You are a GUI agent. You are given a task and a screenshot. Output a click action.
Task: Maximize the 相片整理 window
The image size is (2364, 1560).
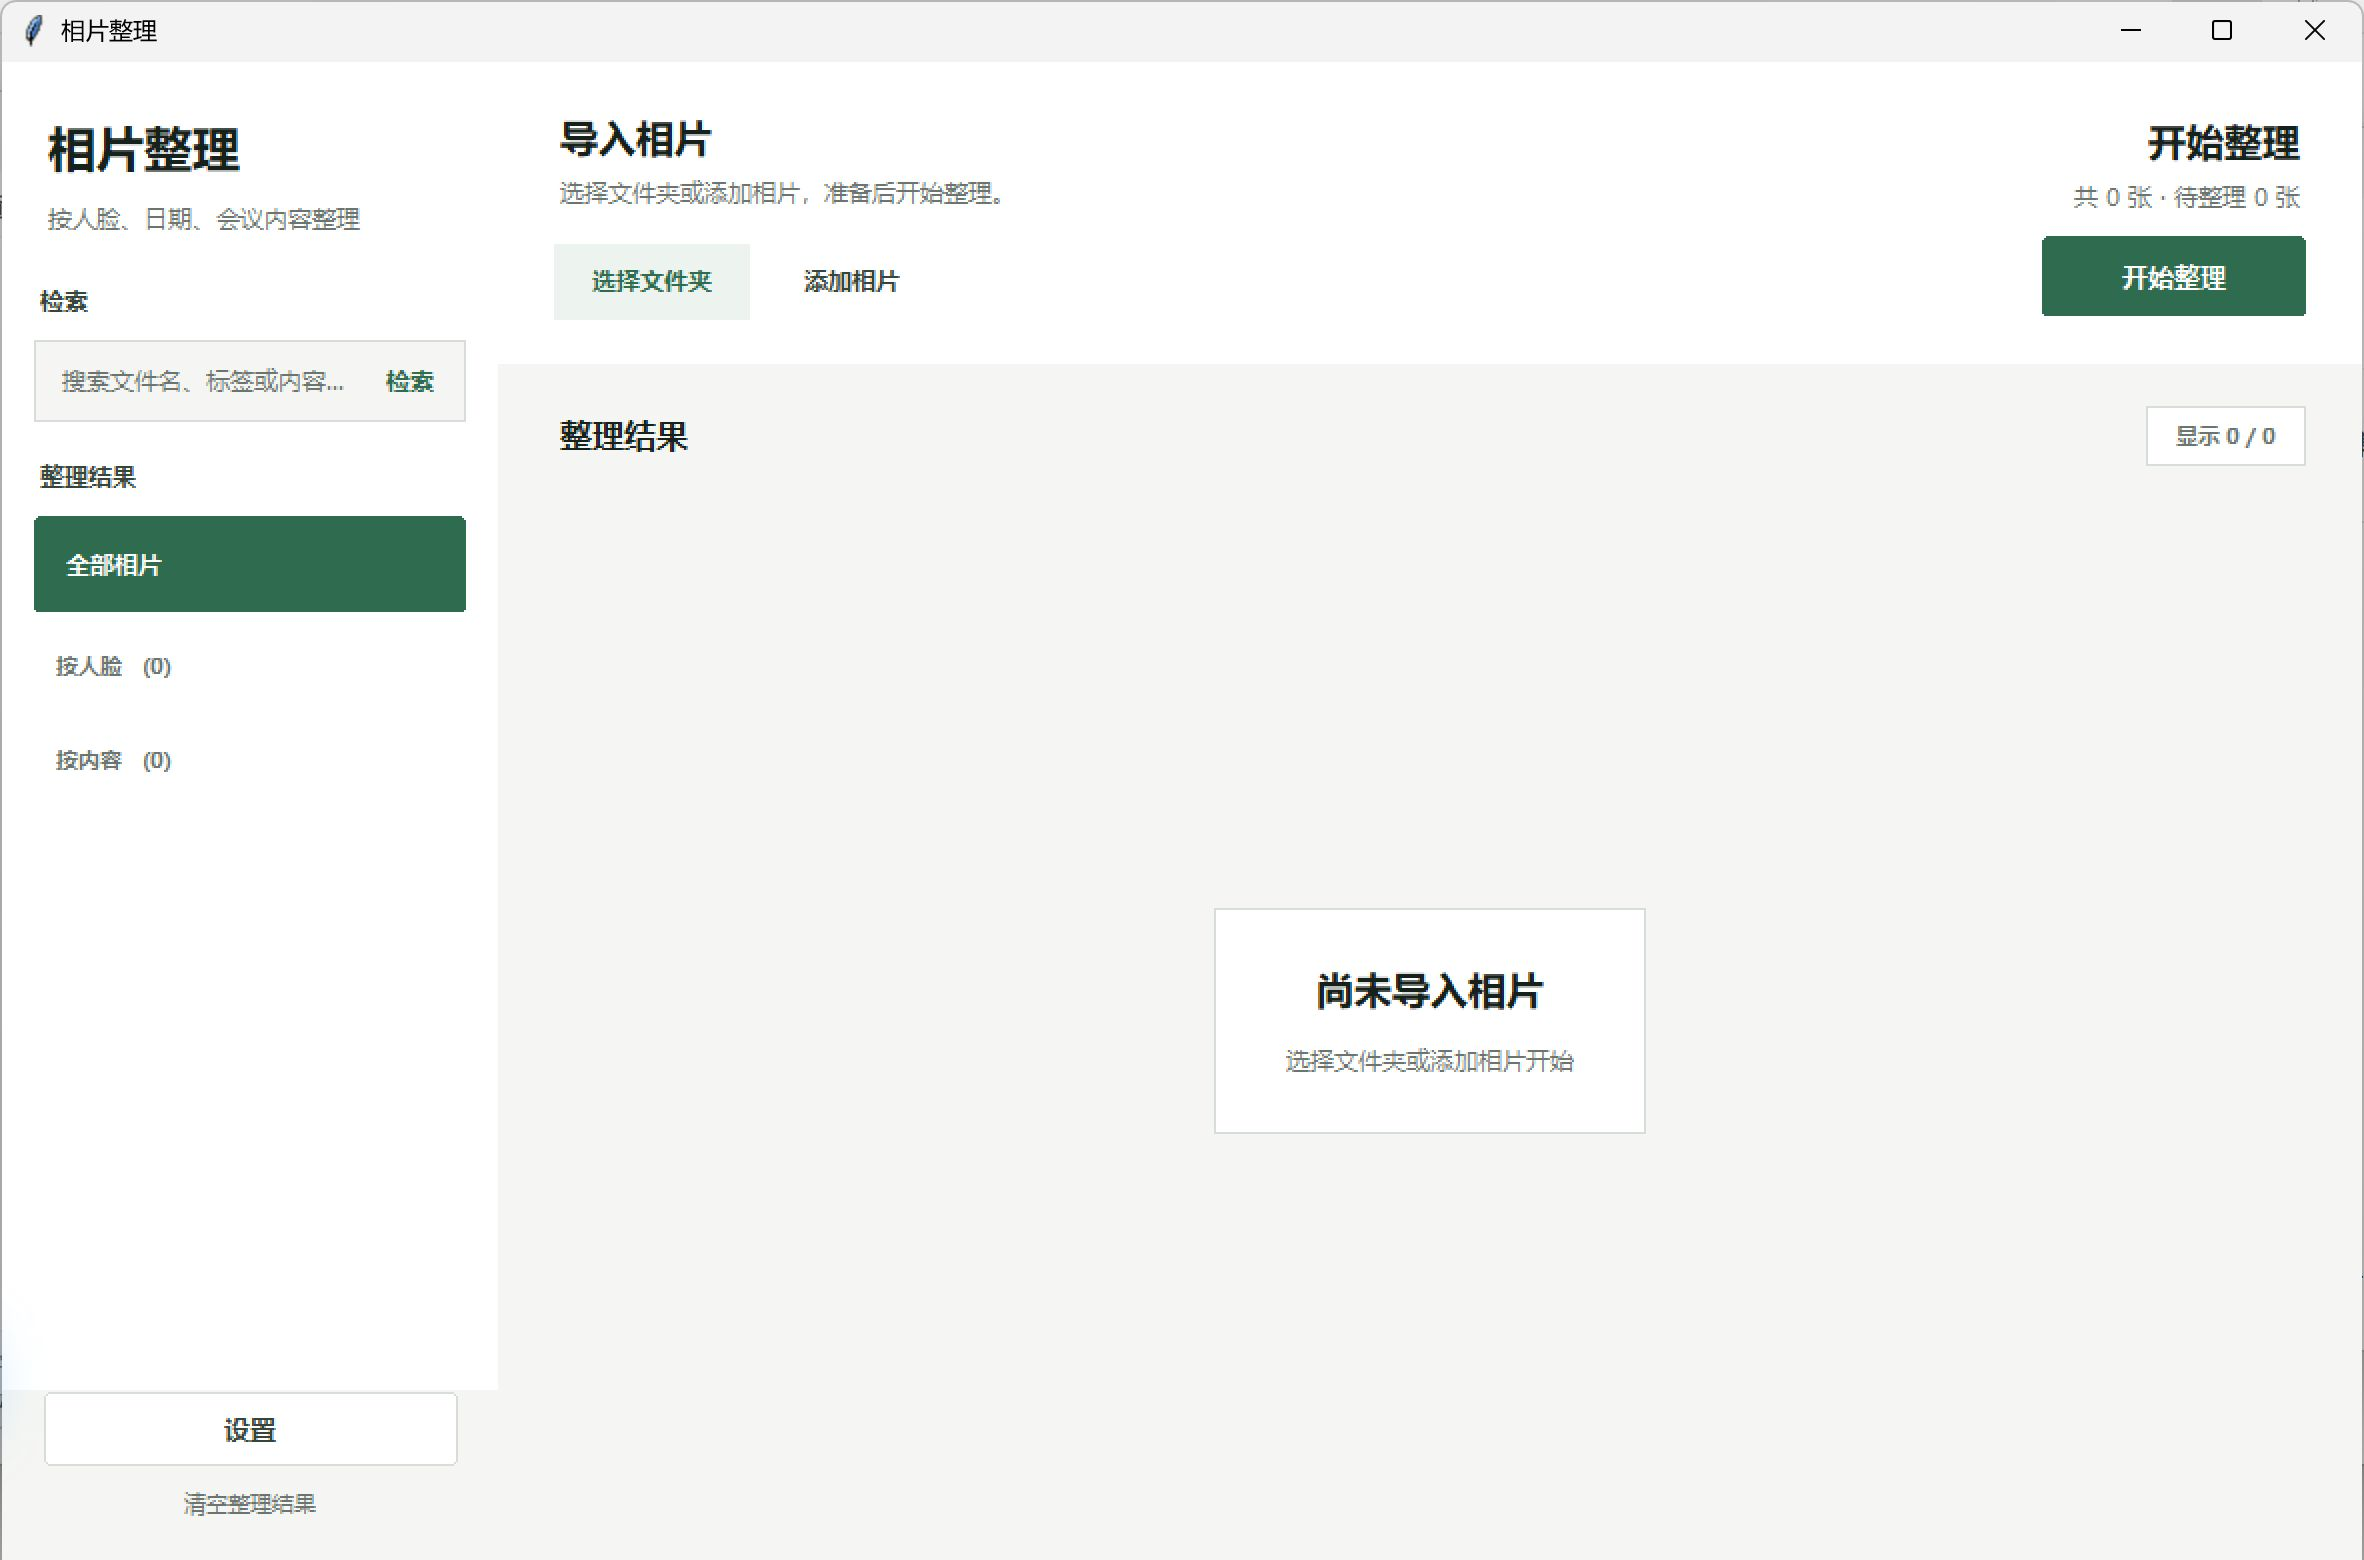click(2222, 31)
